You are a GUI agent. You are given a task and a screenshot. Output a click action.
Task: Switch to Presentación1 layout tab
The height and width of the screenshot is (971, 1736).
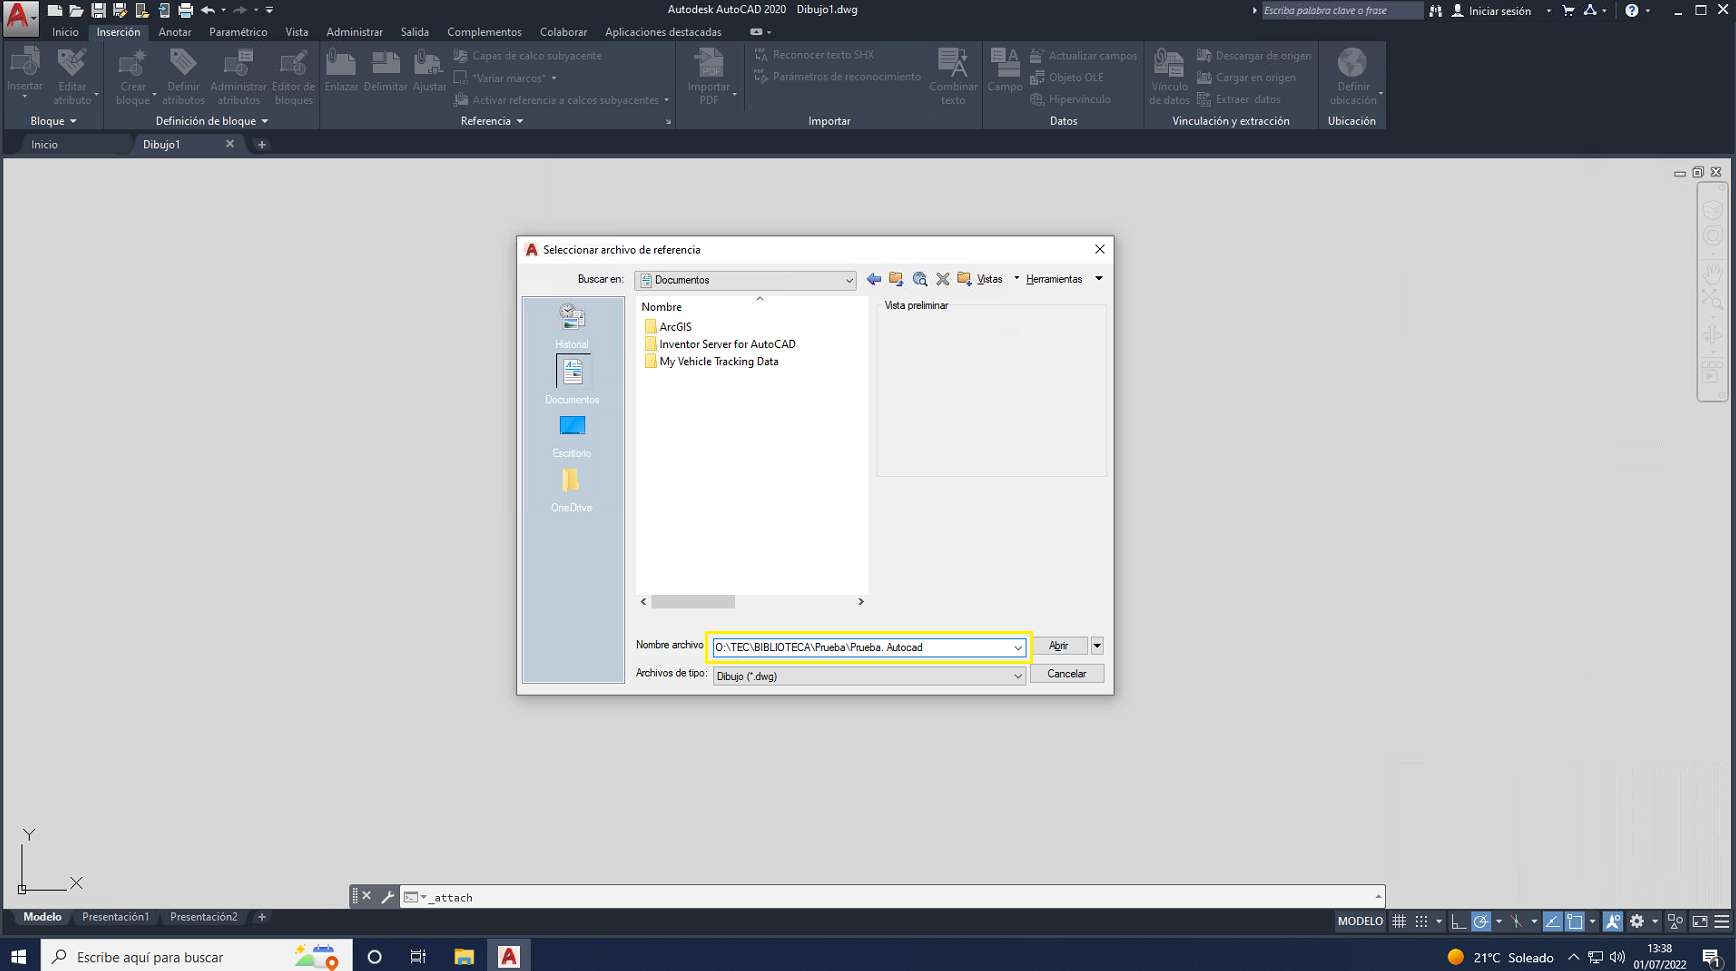(115, 917)
